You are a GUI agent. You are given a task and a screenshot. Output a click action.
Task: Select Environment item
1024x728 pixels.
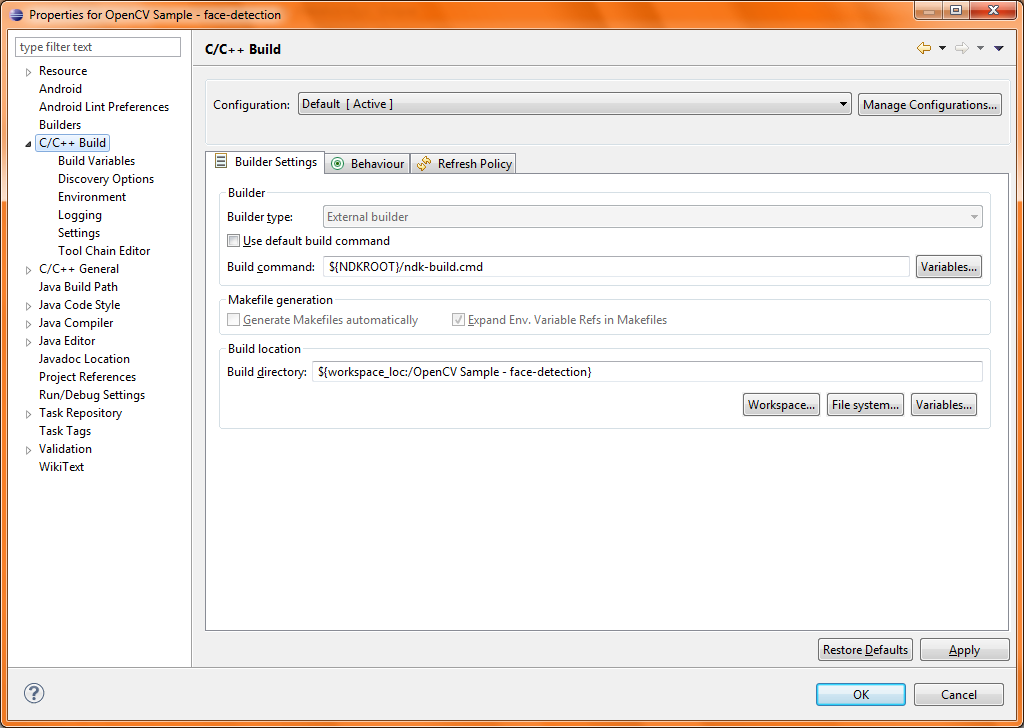click(92, 197)
